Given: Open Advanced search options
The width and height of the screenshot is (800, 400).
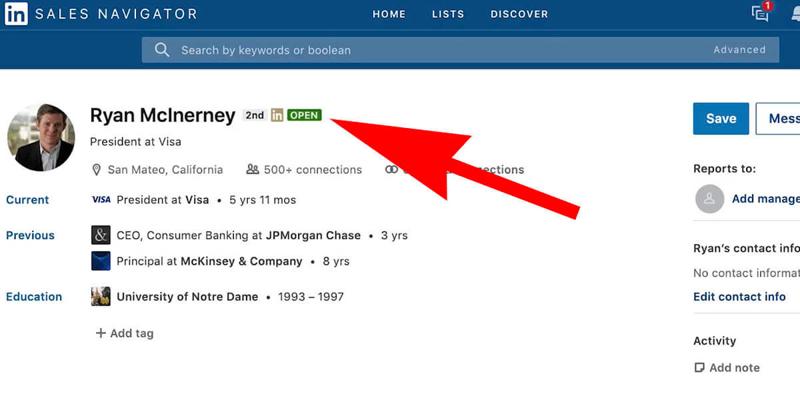Looking at the screenshot, I should 739,50.
